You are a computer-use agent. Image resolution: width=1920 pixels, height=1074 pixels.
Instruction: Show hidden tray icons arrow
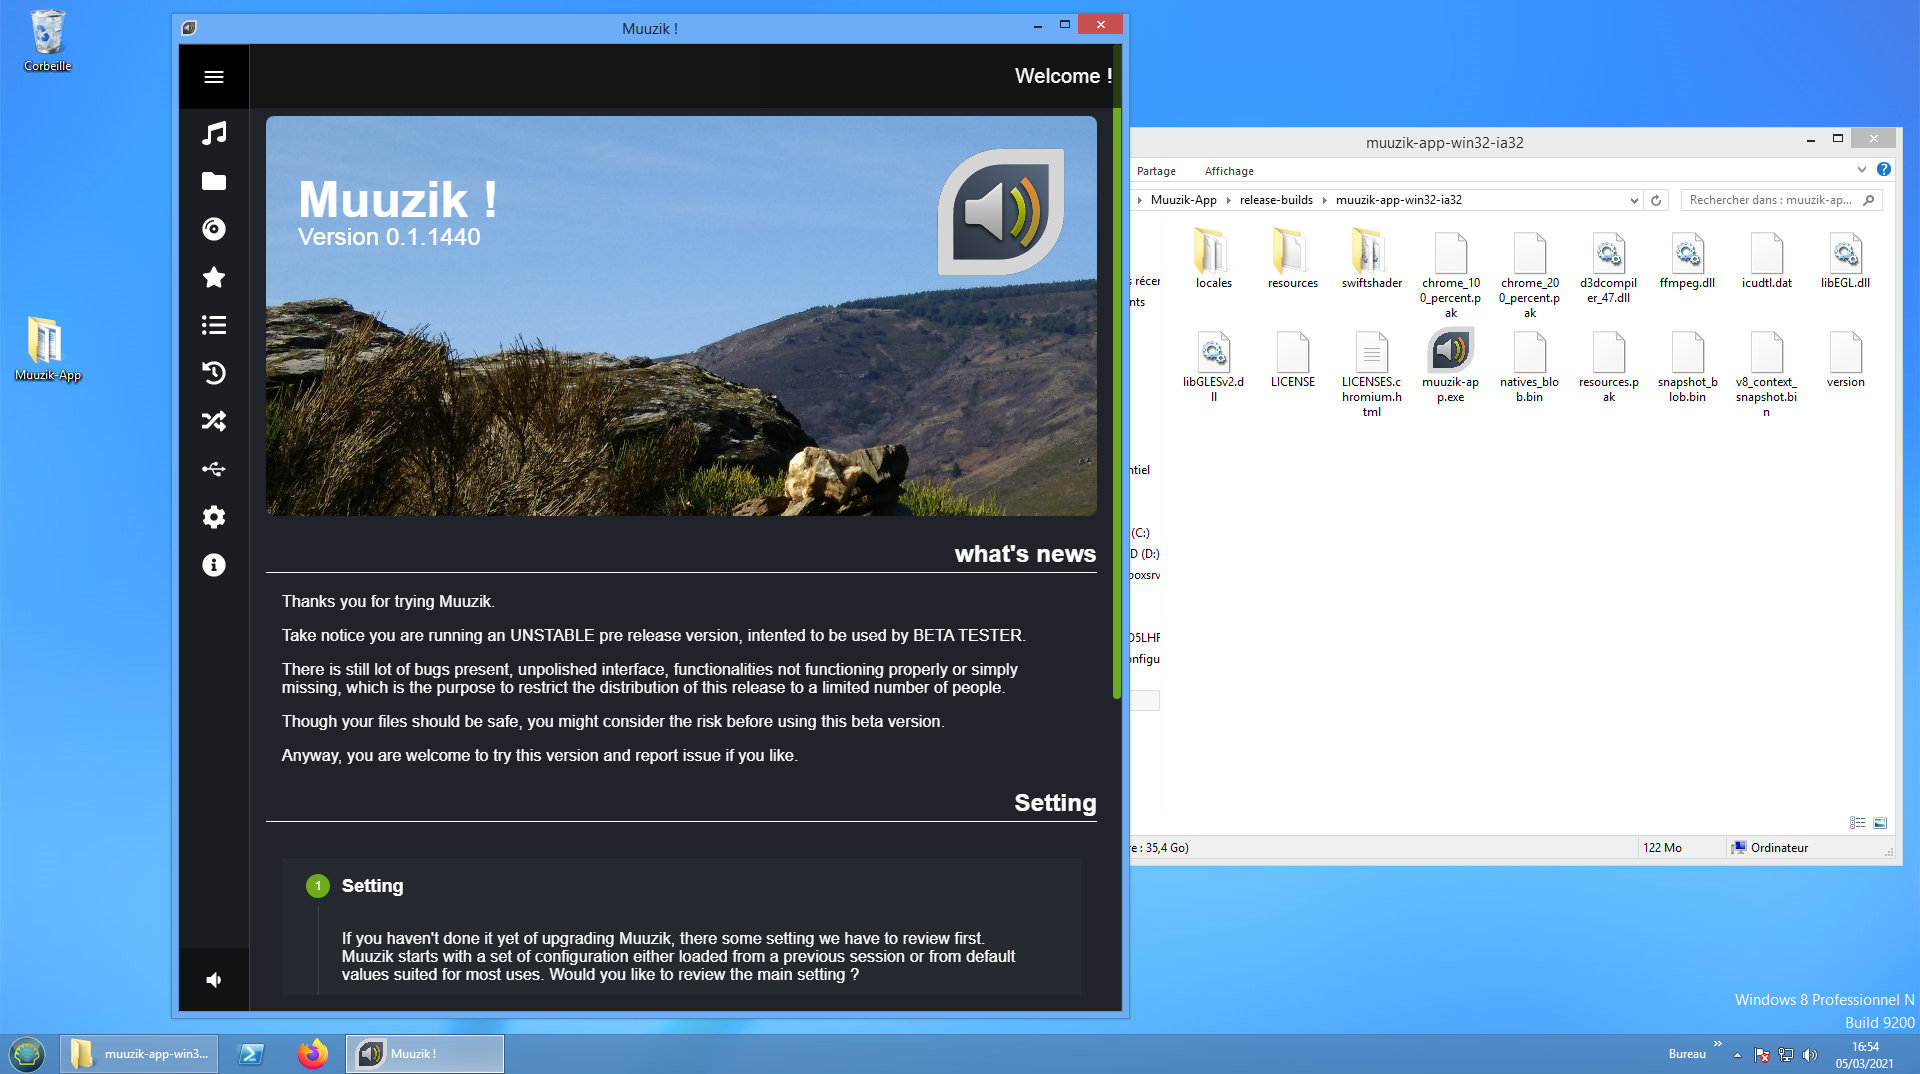(x=1737, y=1055)
